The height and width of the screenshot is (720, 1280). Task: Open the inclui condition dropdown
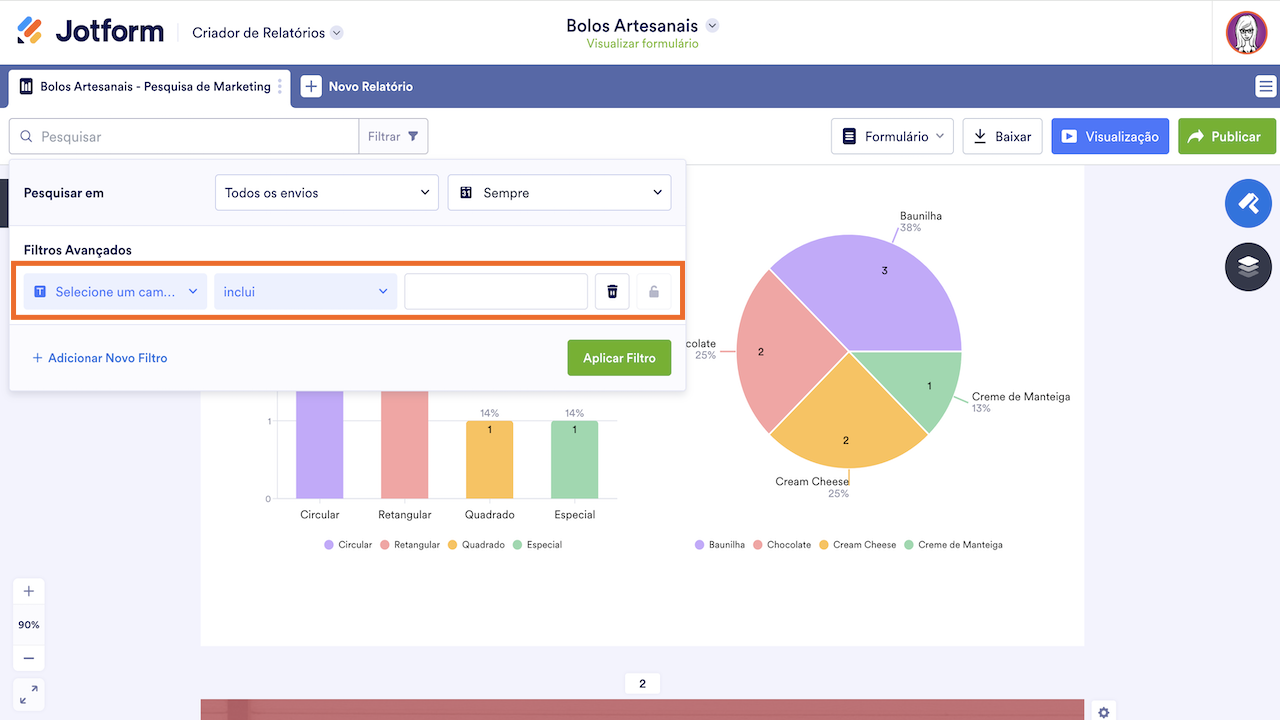pyautogui.click(x=305, y=290)
